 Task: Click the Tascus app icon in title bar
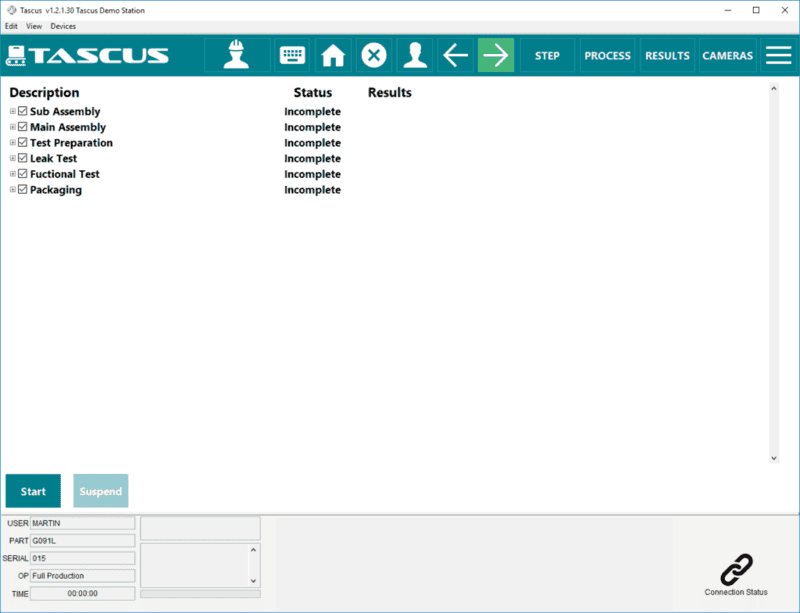11,10
